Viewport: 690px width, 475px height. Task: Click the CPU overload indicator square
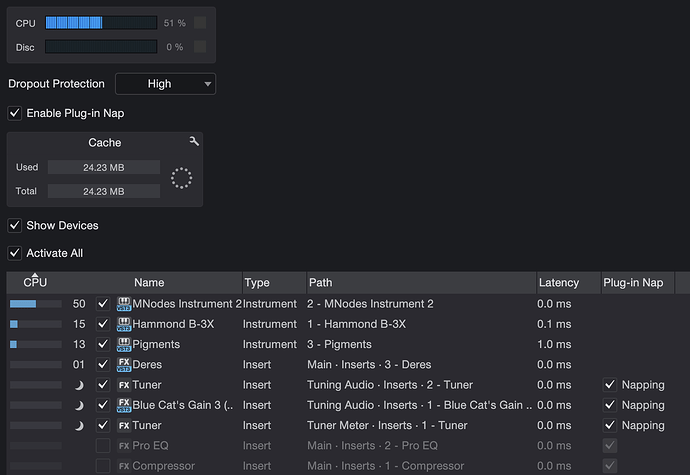pos(200,22)
